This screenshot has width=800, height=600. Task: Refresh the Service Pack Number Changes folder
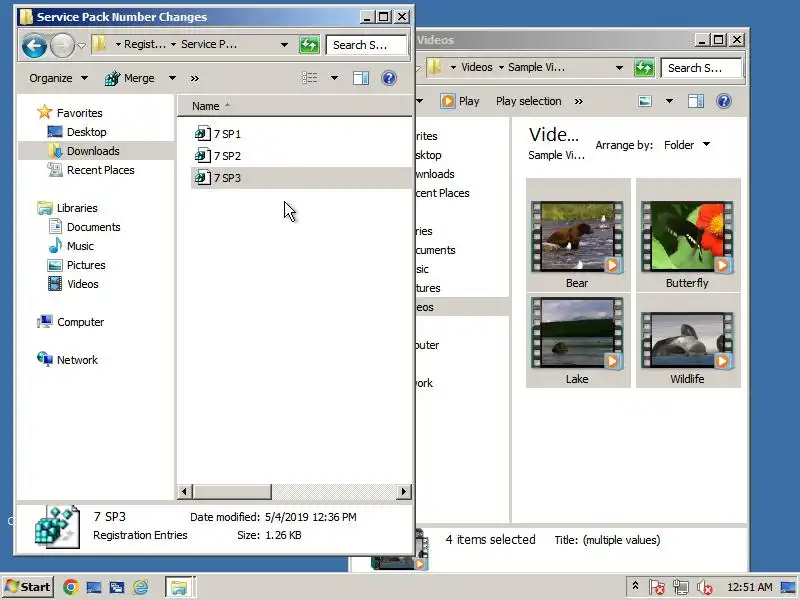[x=309, y=45]
